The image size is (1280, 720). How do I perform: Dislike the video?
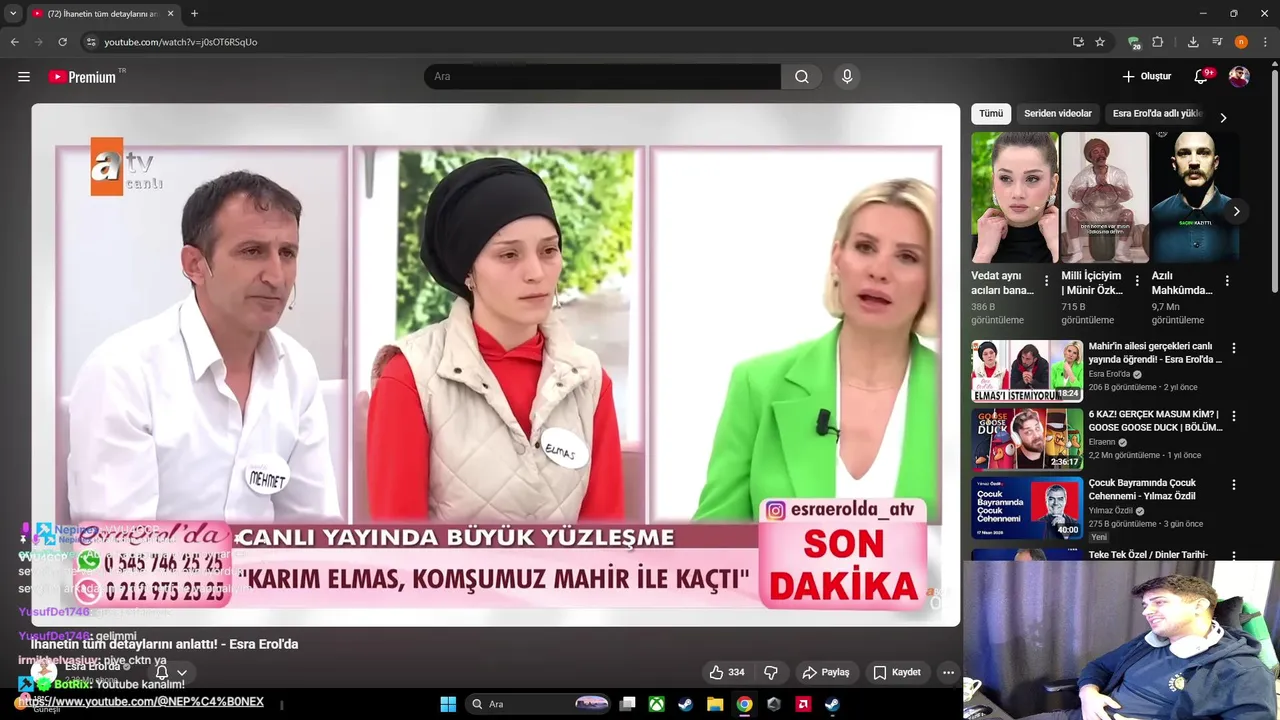771,673
